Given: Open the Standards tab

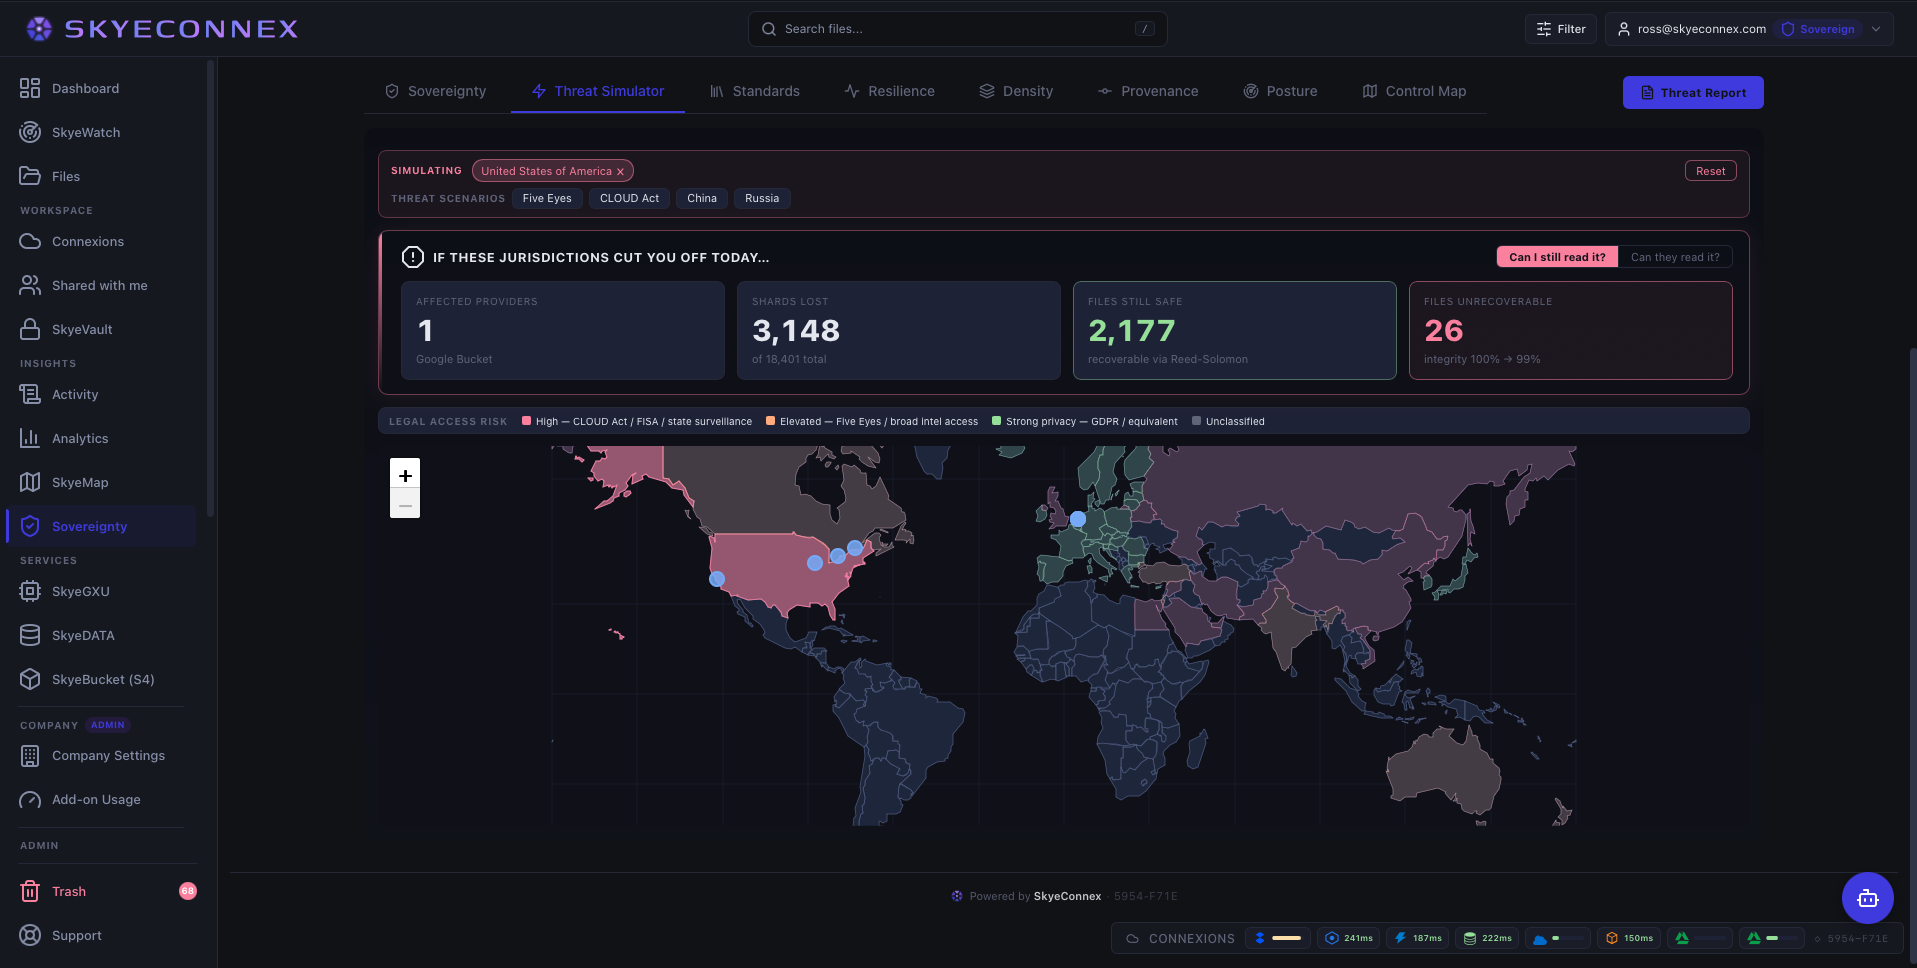Looking at the screenshot, I should click(755, 91).
